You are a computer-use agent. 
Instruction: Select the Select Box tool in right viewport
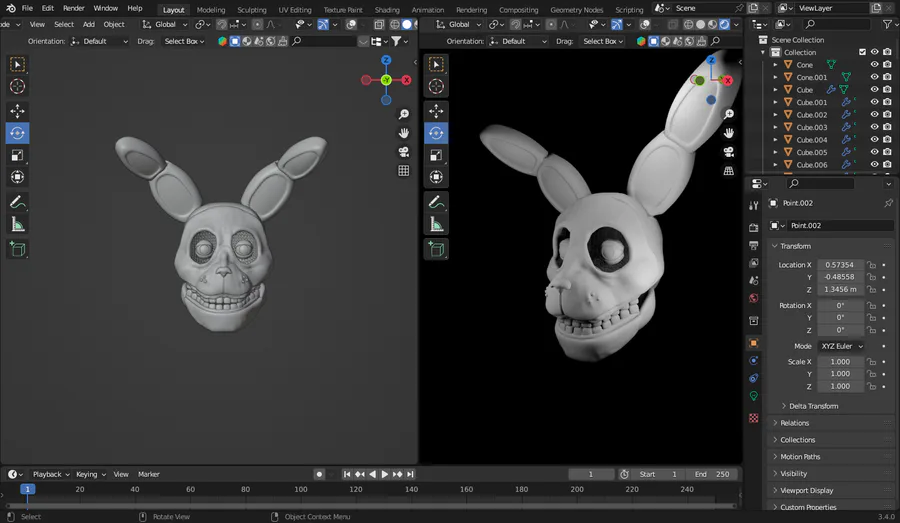tap(436, 64)
